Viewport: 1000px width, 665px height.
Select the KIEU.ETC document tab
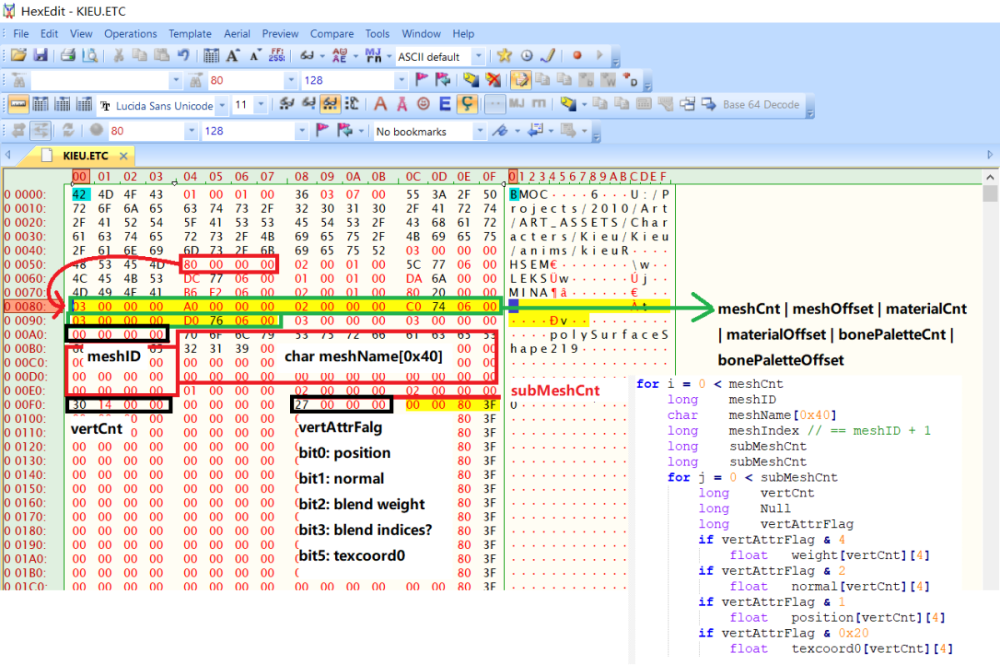coord(85,156)
